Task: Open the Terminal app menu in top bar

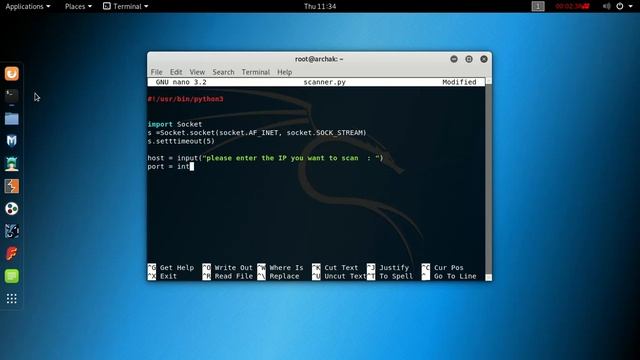Action: tap(125, 6)
